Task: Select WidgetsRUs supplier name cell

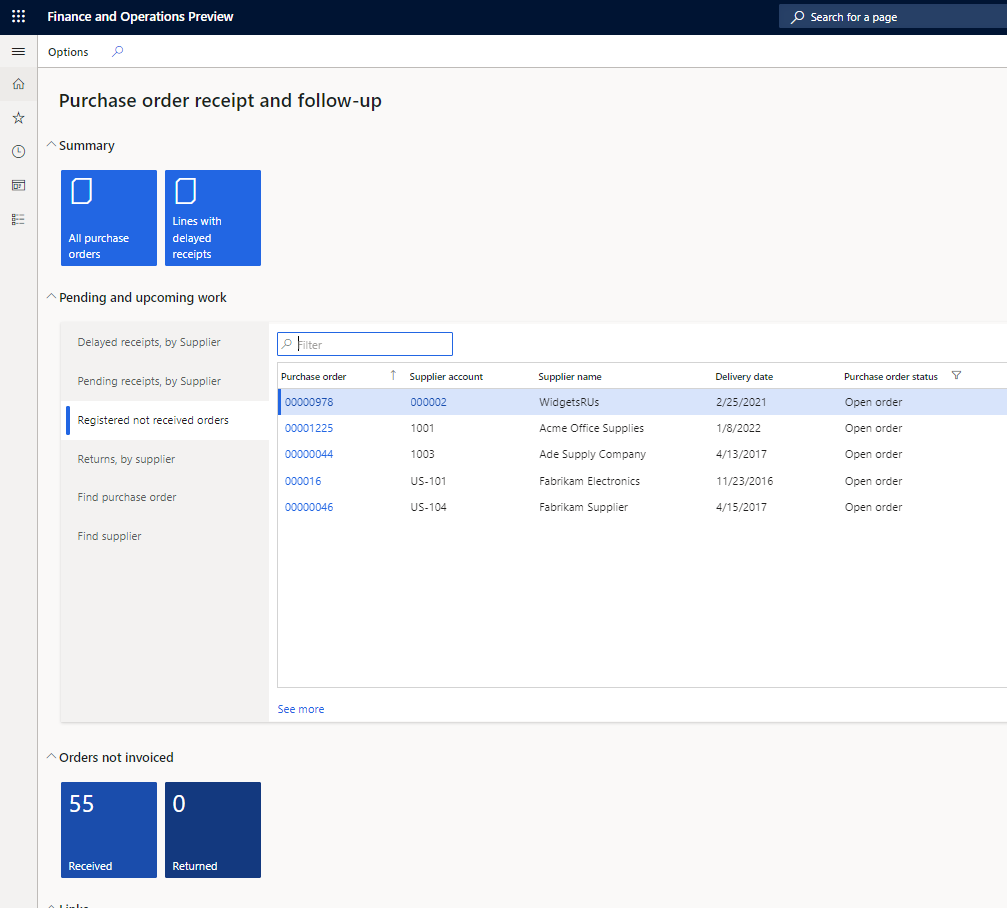Action: coord(569,403)
